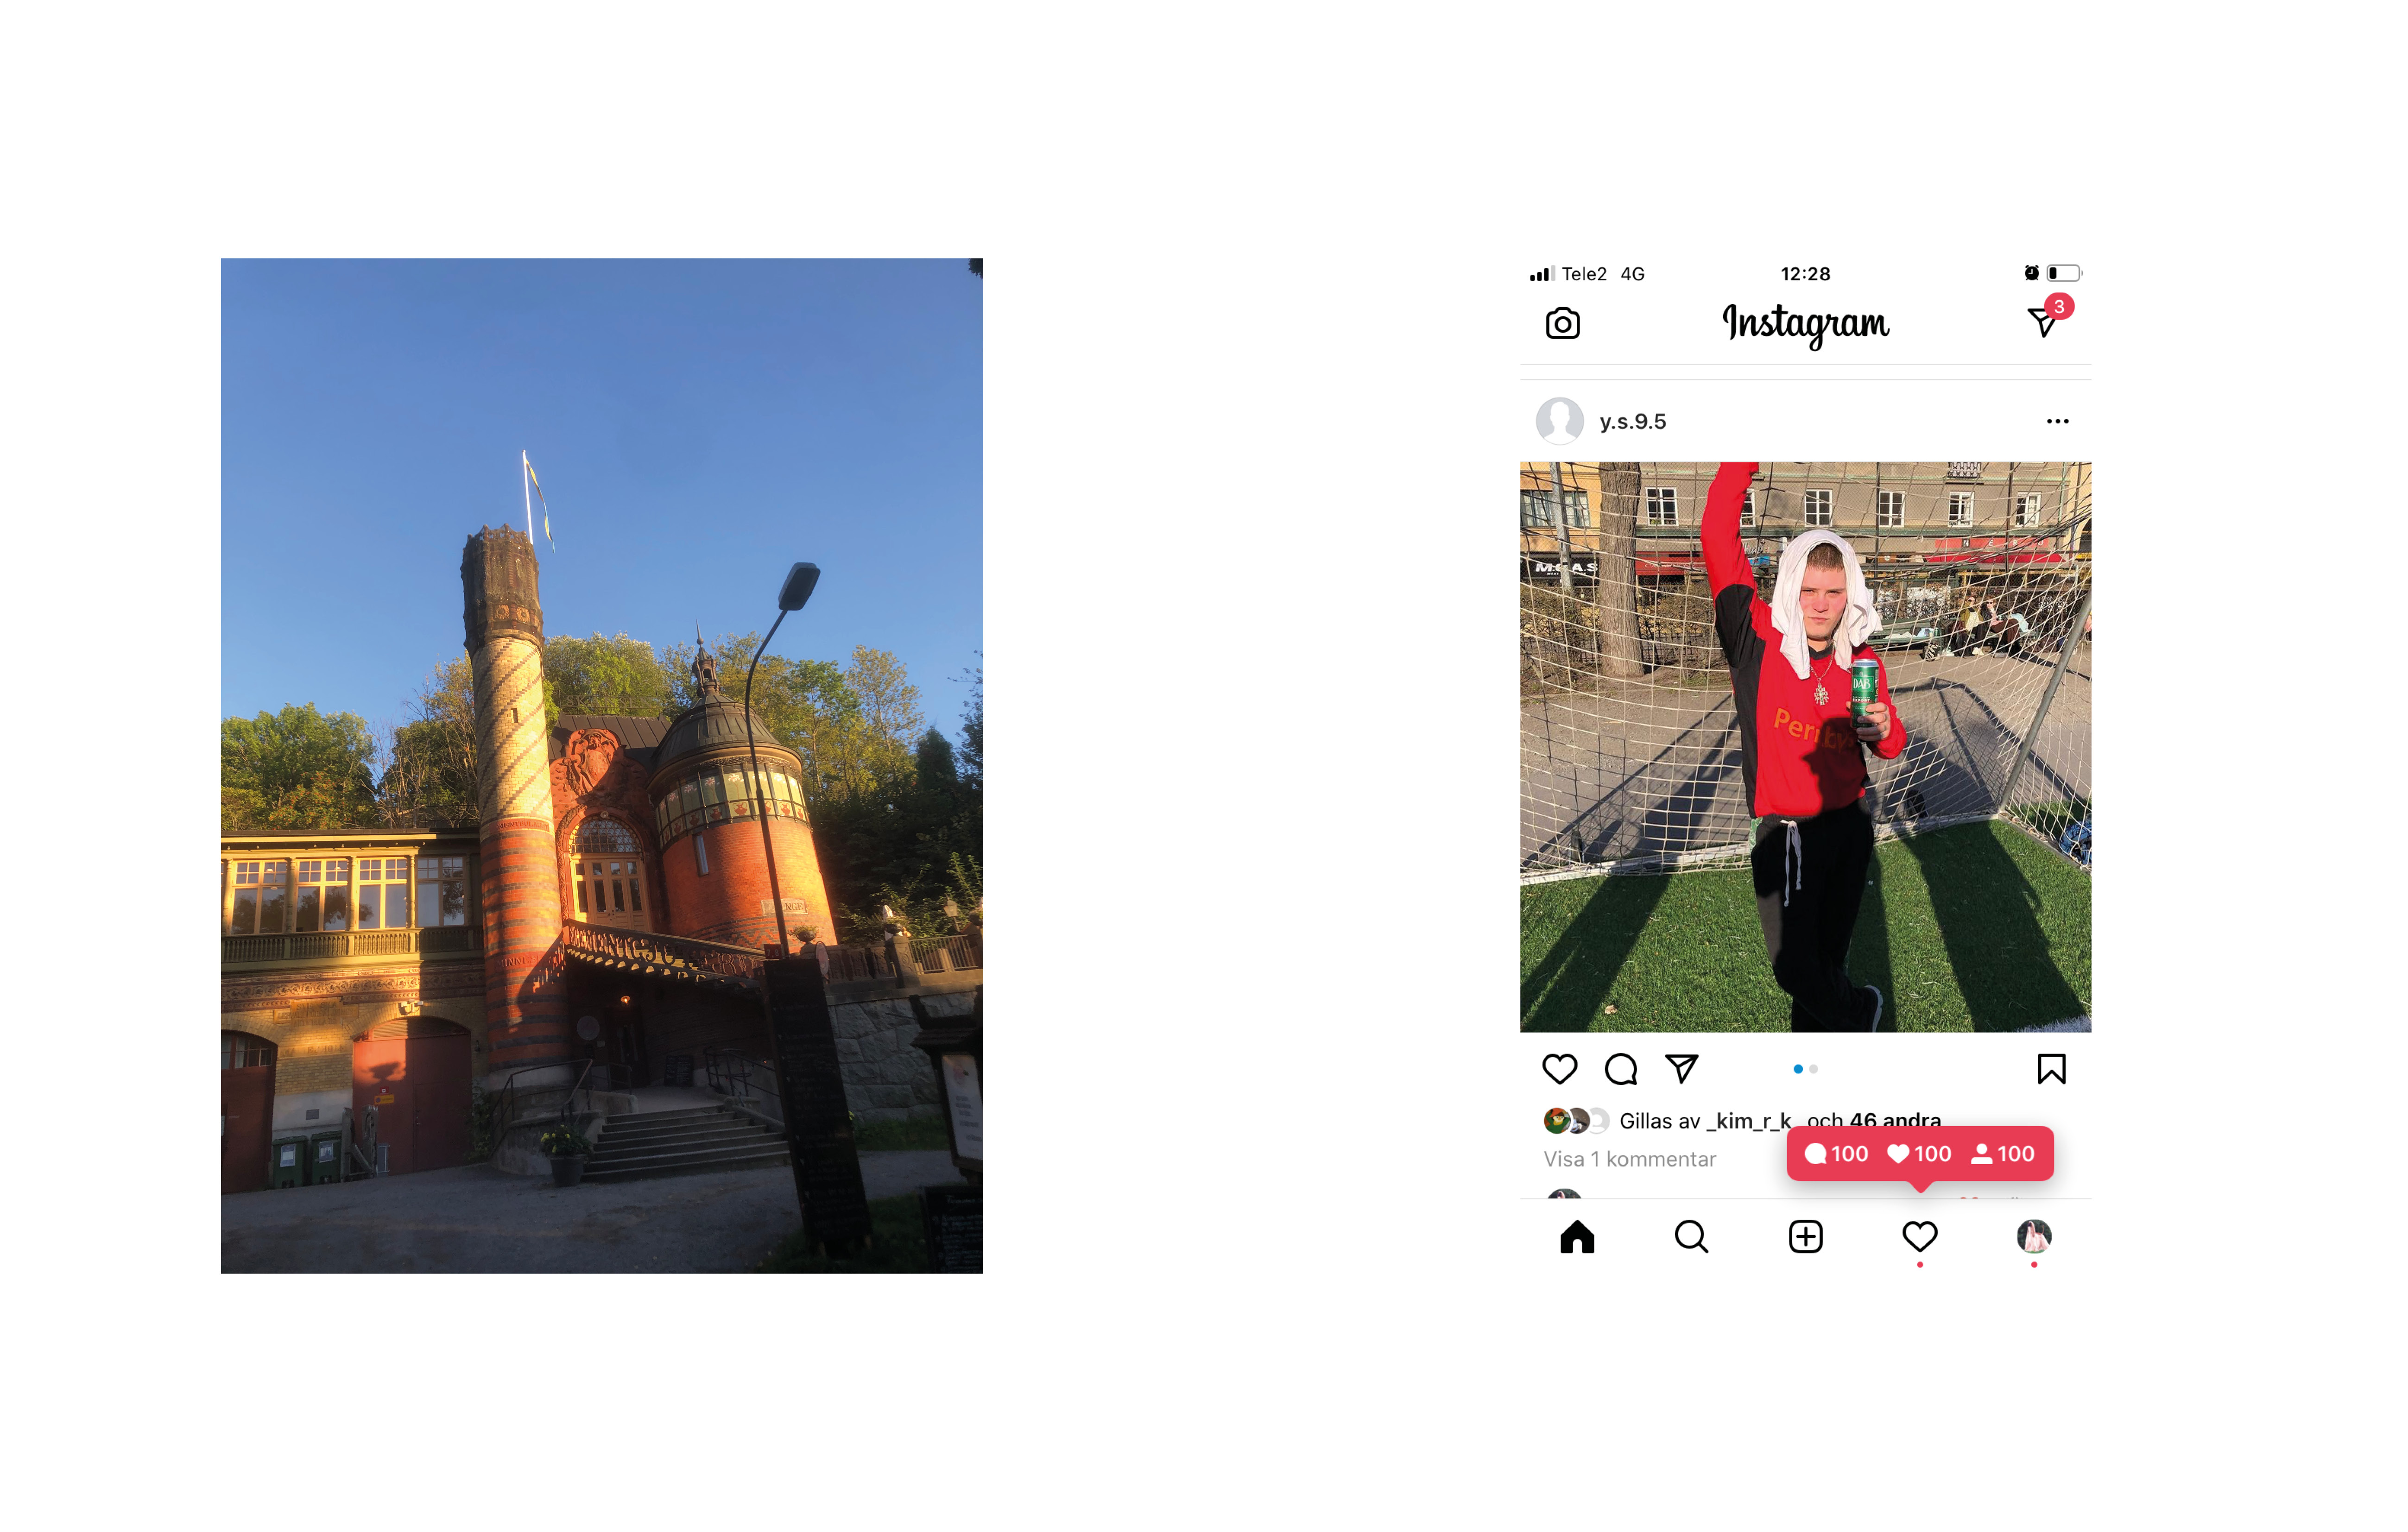2408x1532 pixels.
Task: Open own profile avatar tab
Action: 2033,1237
